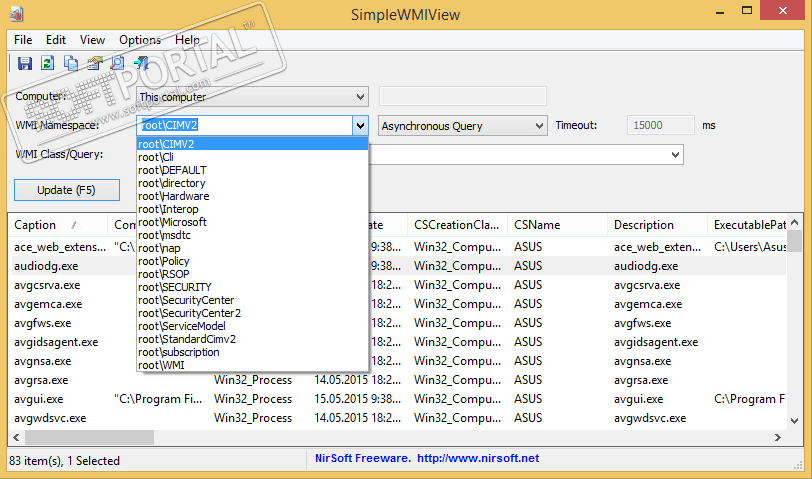The width and height of the screenshot is (812, 479).
Task: Select the avgui.exe row caption
Action: 38,399
